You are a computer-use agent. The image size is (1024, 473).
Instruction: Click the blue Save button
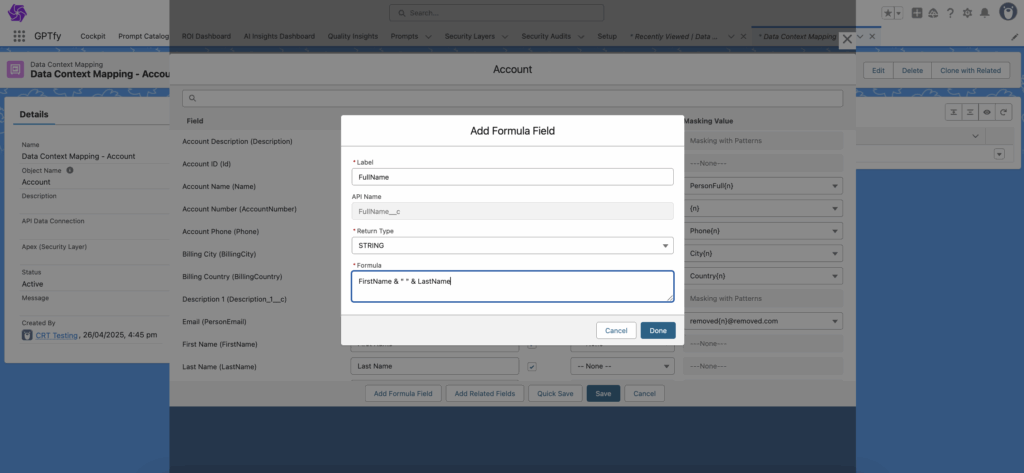click(x=603, y=393)
